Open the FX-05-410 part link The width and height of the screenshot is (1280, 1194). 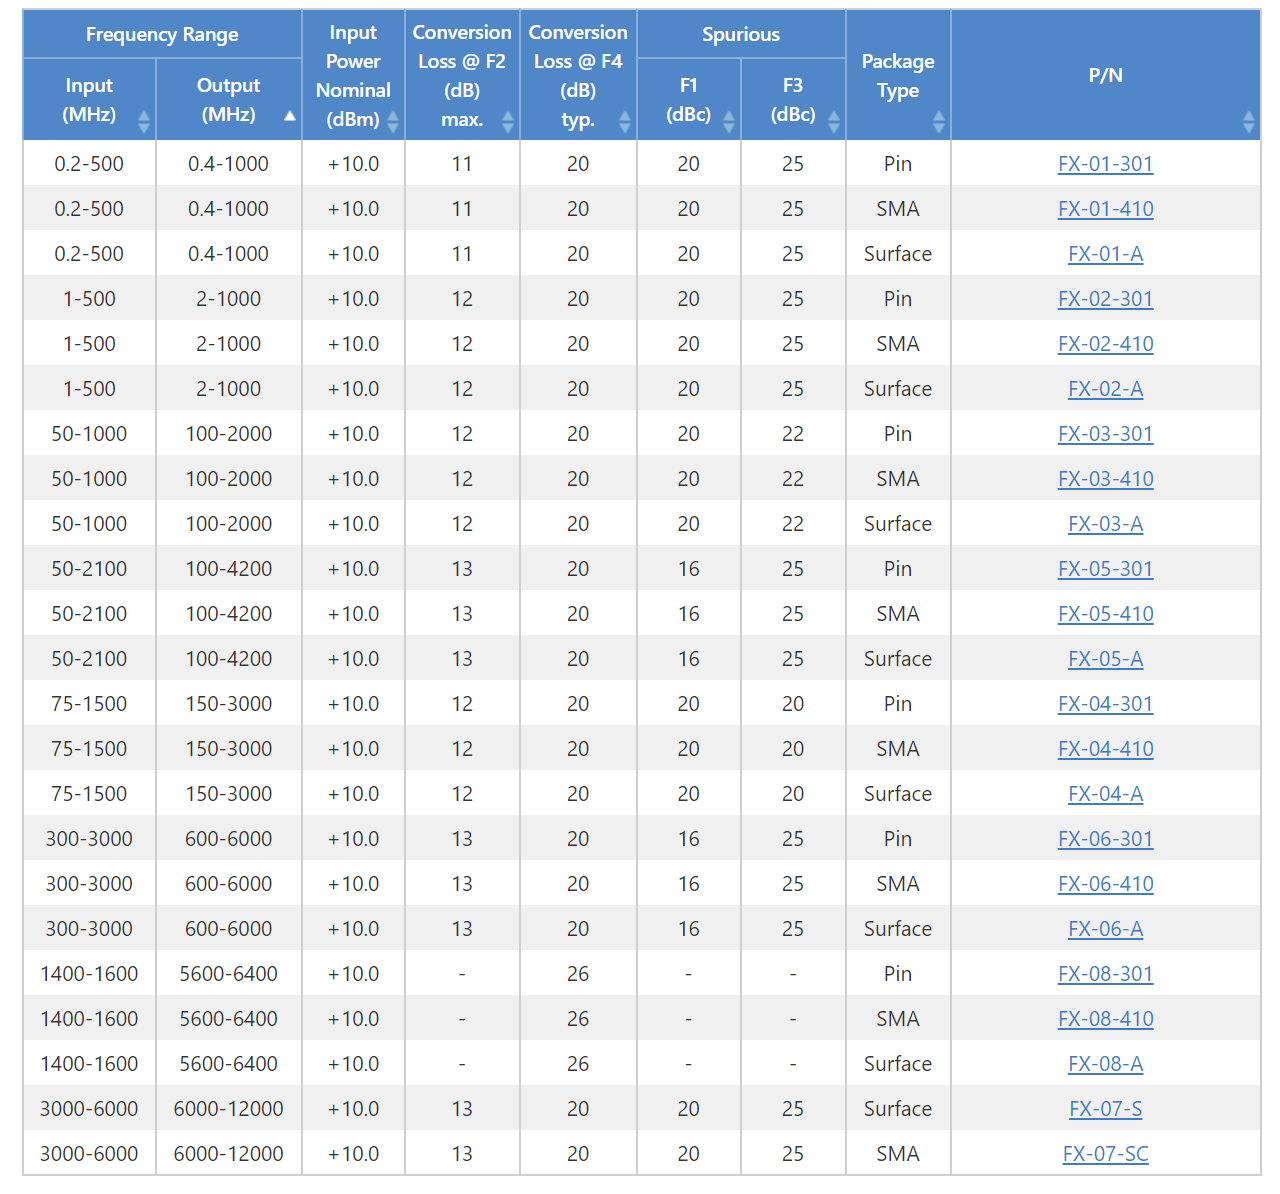pyautogui.click(x=1105, y=614)
